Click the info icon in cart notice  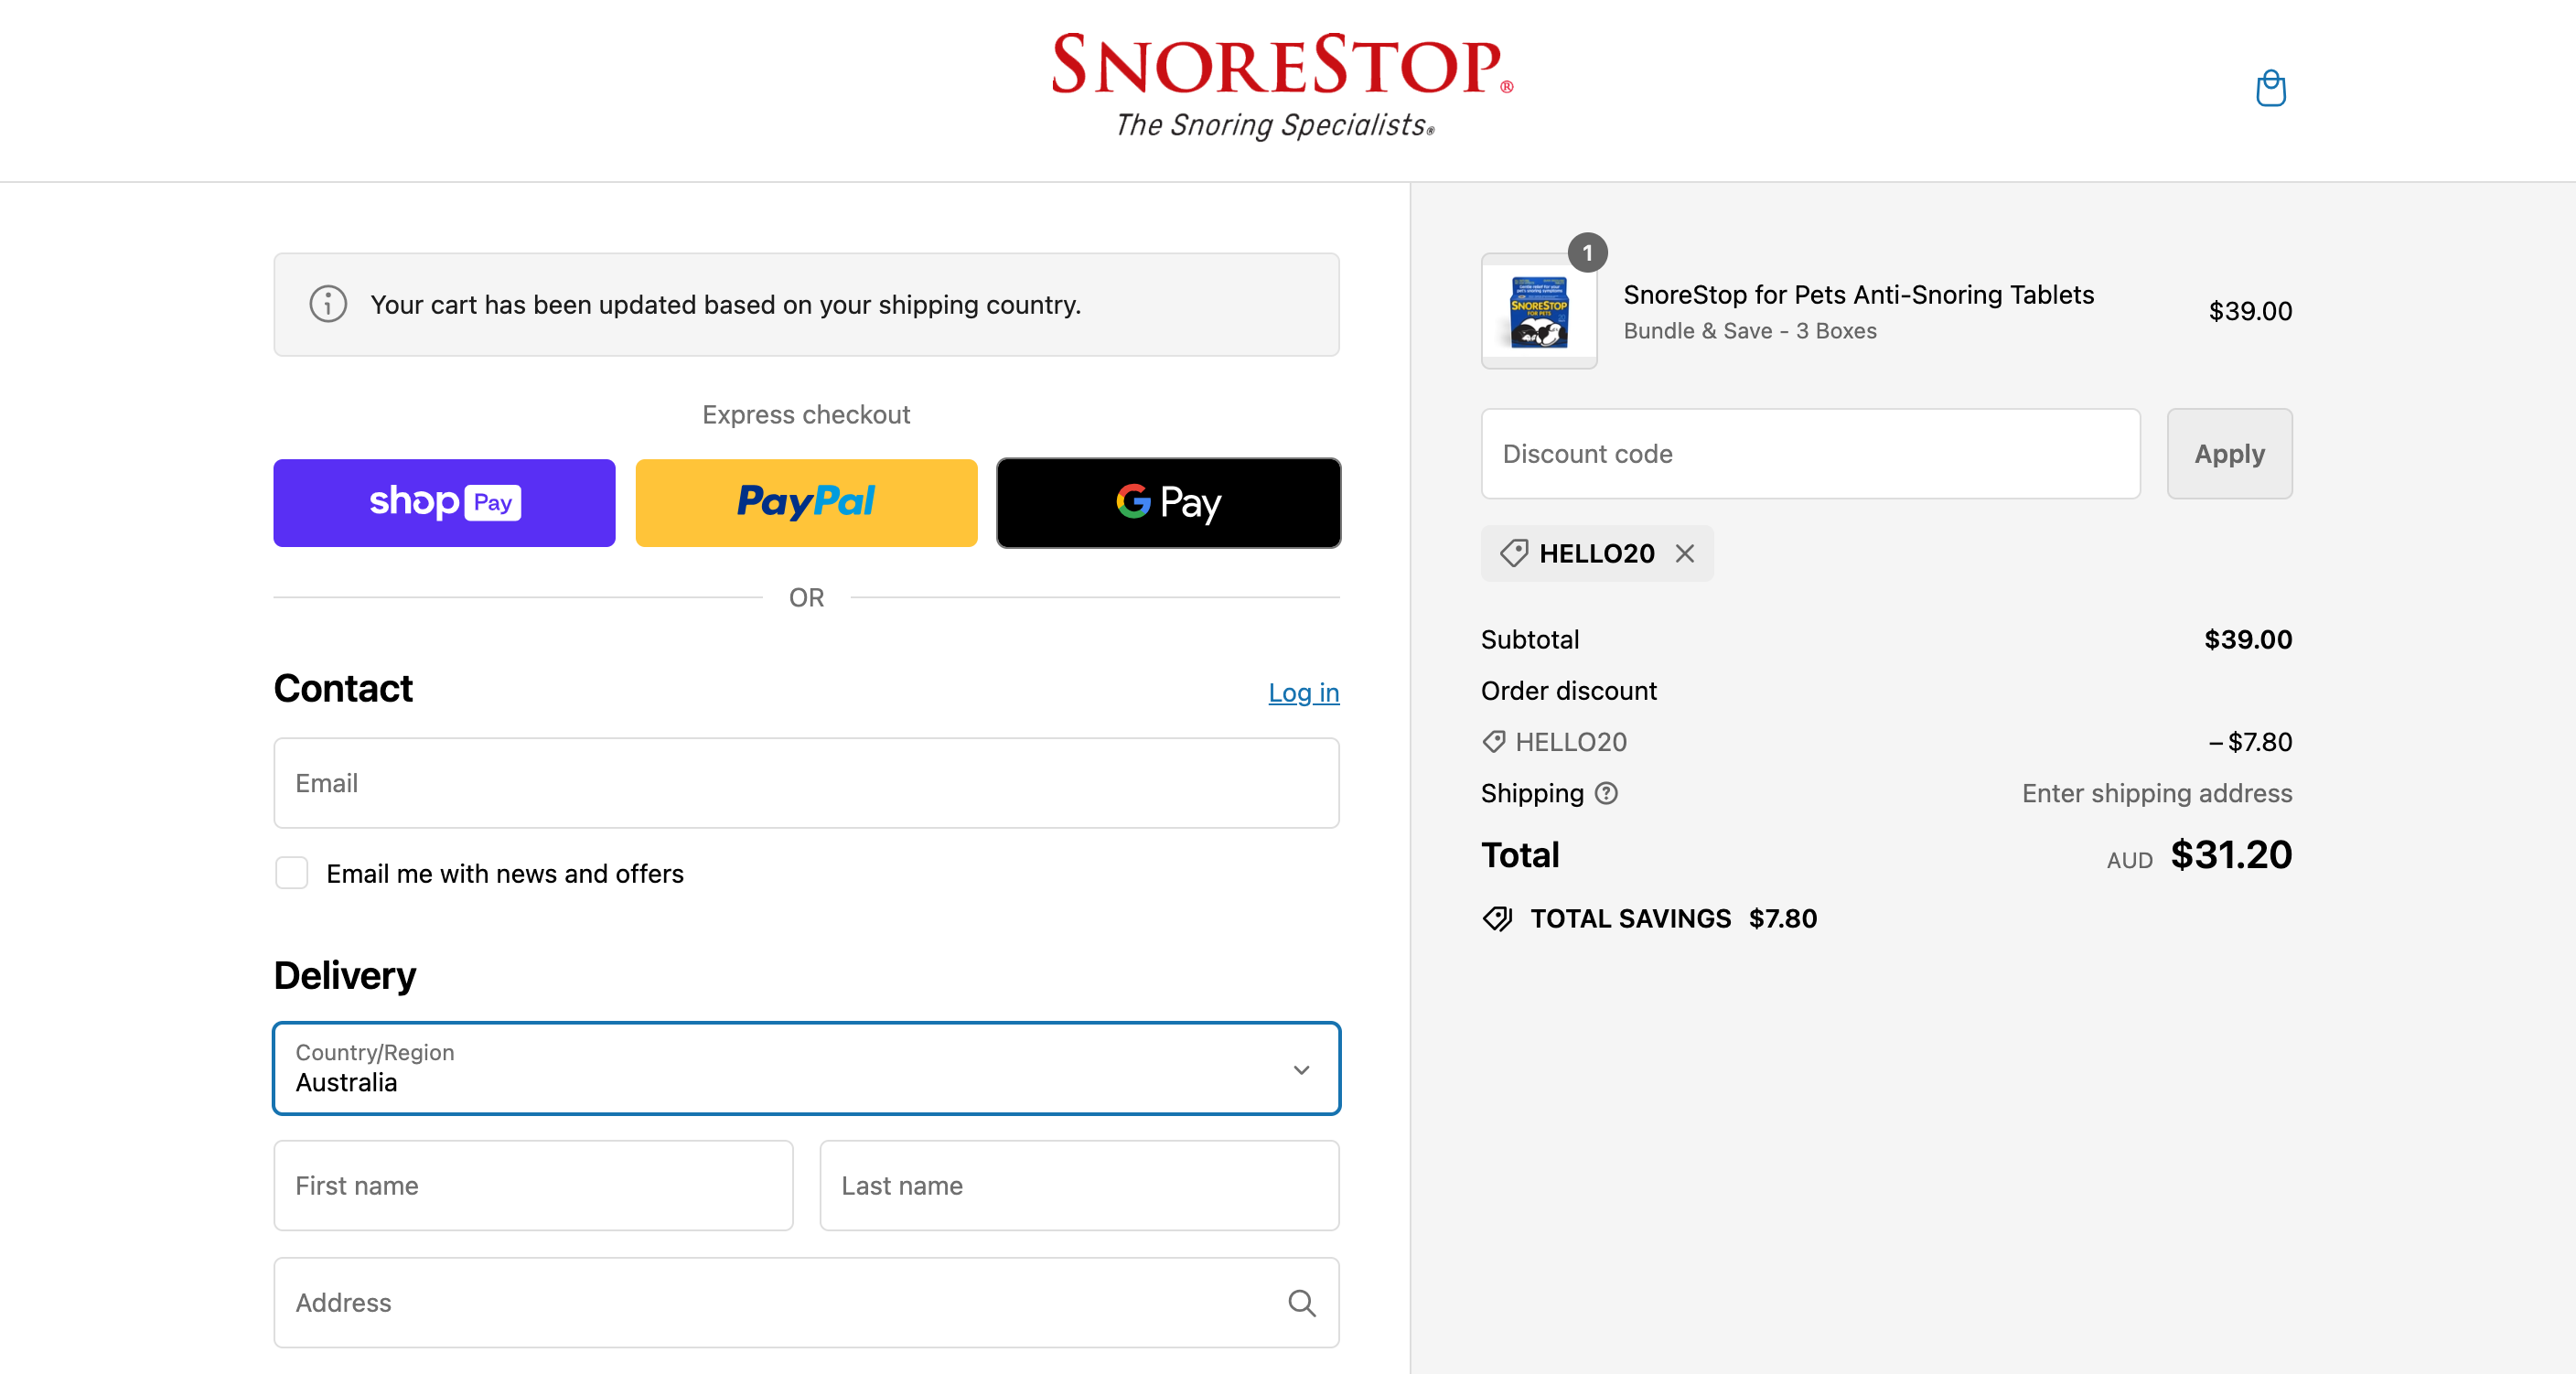pos(328,304)
